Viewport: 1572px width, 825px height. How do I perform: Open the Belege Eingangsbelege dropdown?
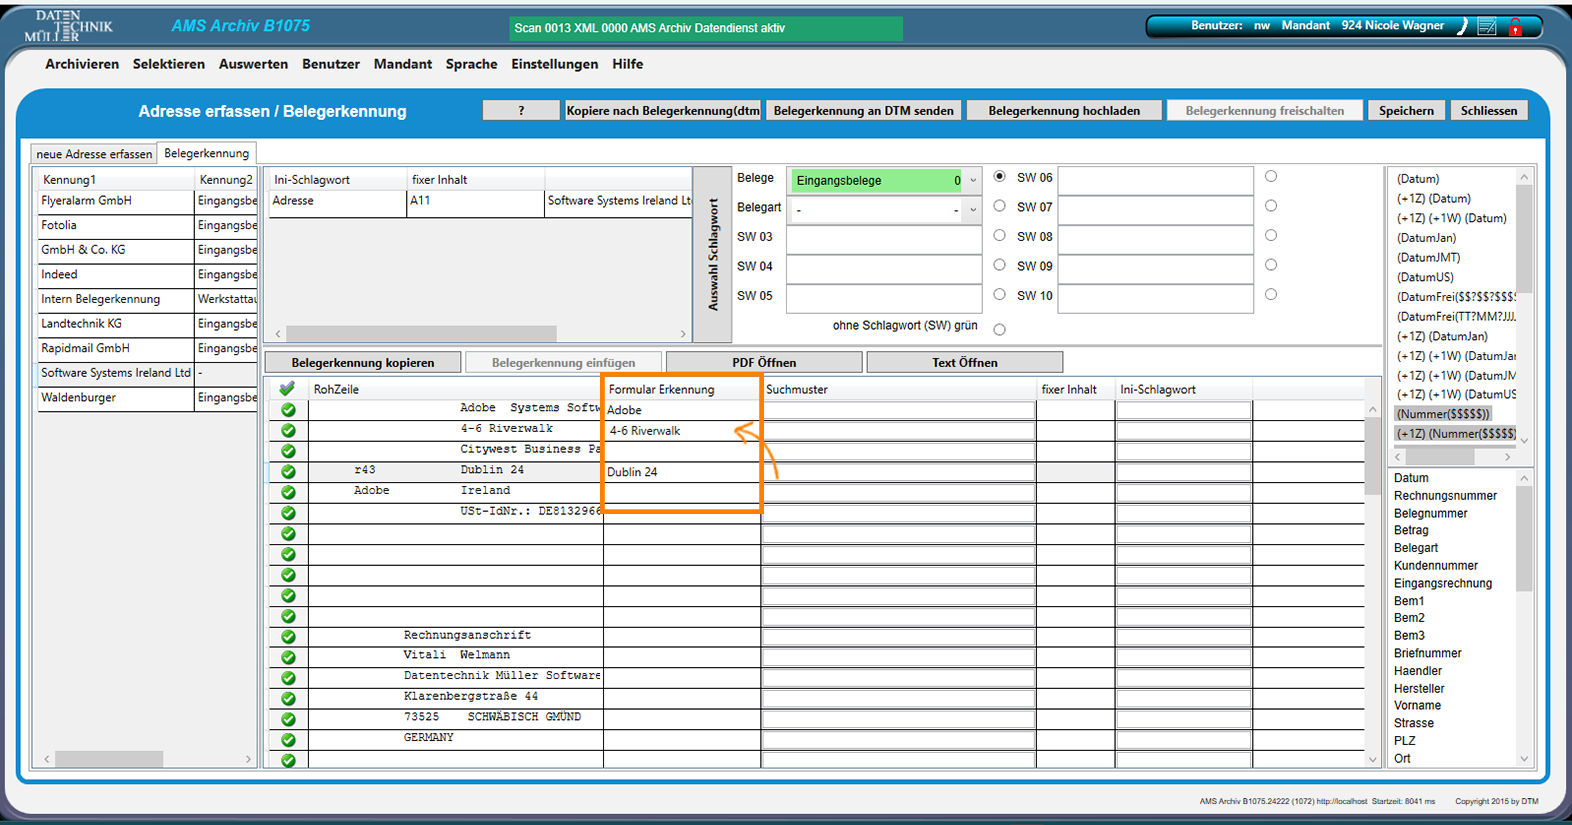pyautogui.click(x=973, y=181)
